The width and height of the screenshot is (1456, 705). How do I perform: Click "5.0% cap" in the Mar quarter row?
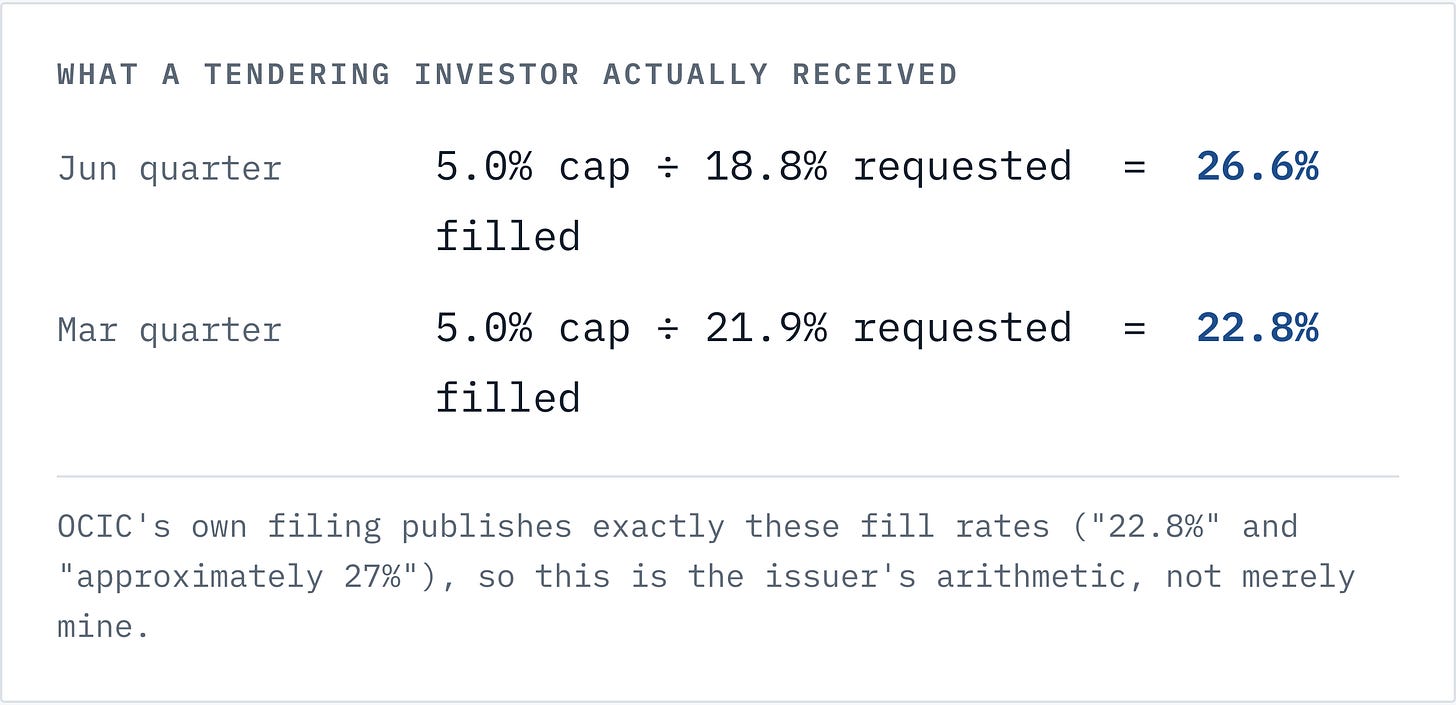pyautogui.click(x=533, y=328)
